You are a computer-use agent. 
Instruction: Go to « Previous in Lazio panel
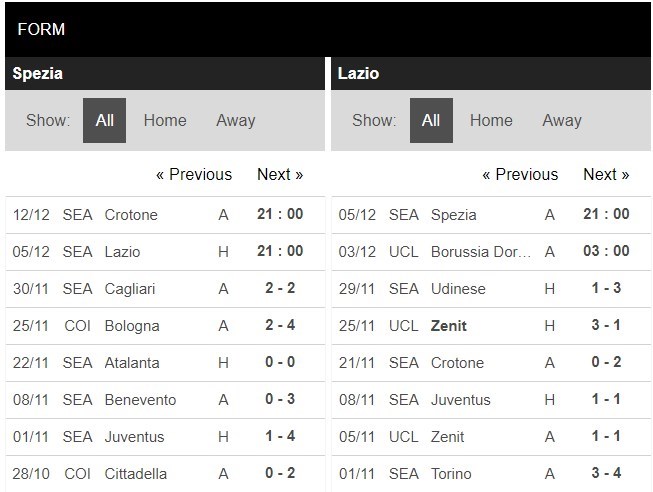point(520,174)
